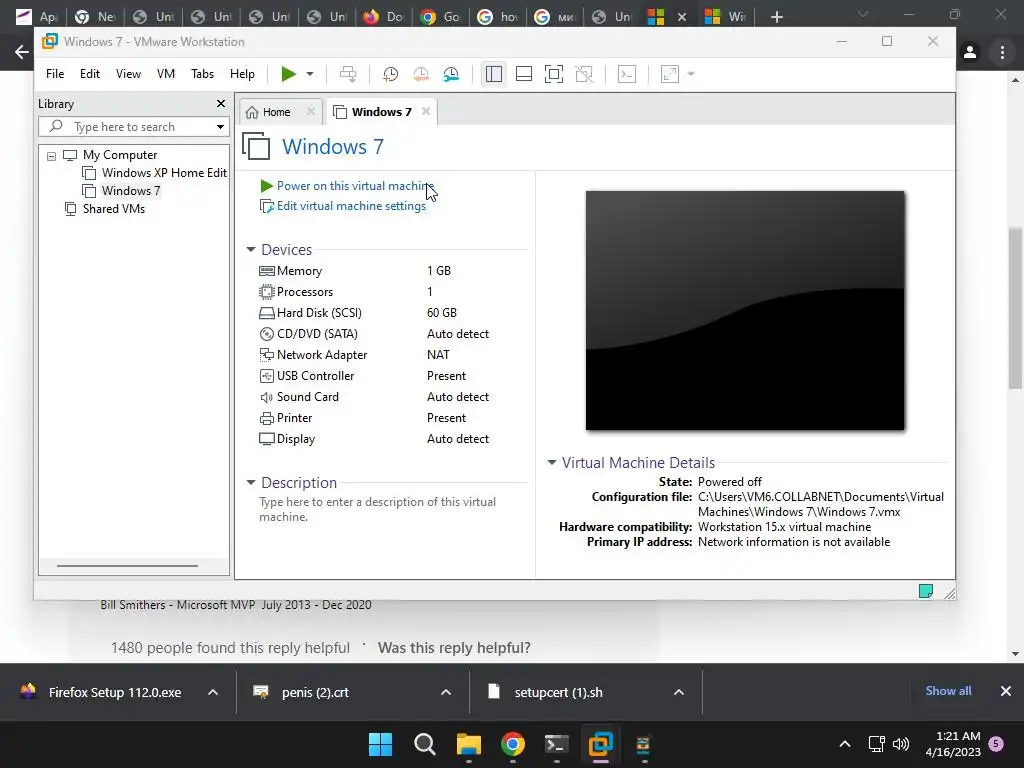Click the message log status bar icon
1024x768 pixels.
[x=925, y=591]
